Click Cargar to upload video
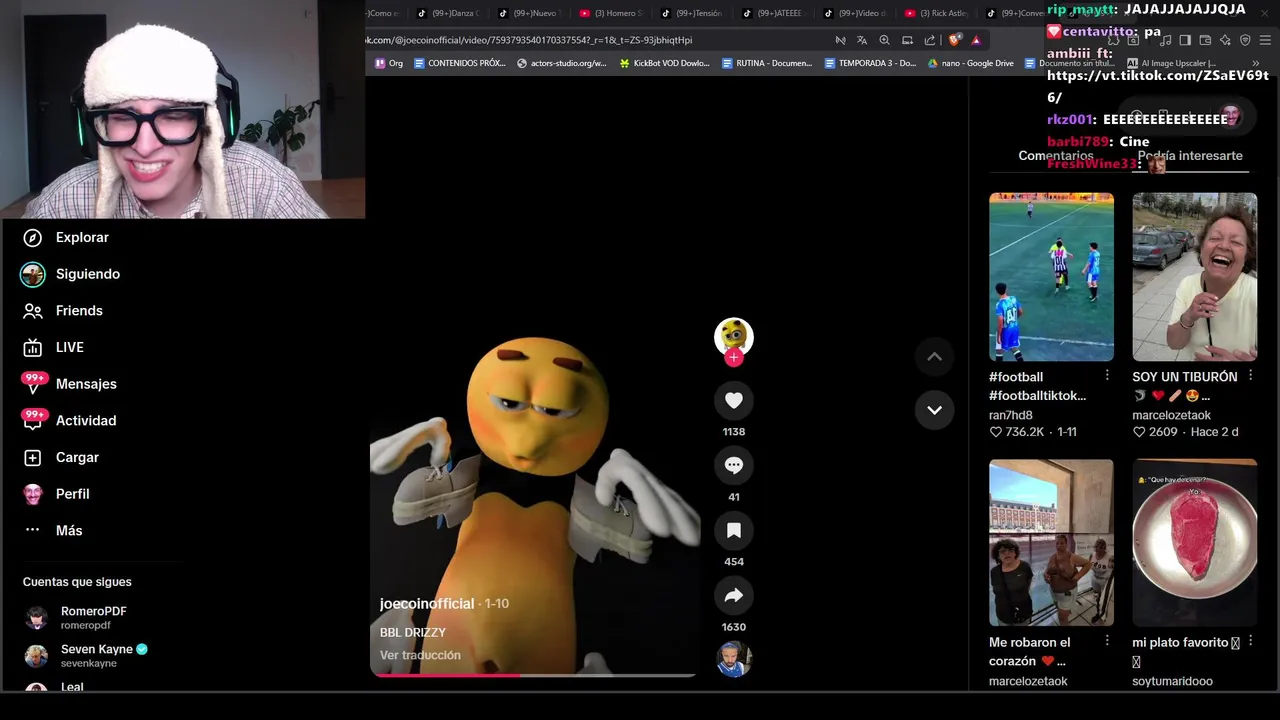Viewport: 1280px width, 720px height. (61, 457)
